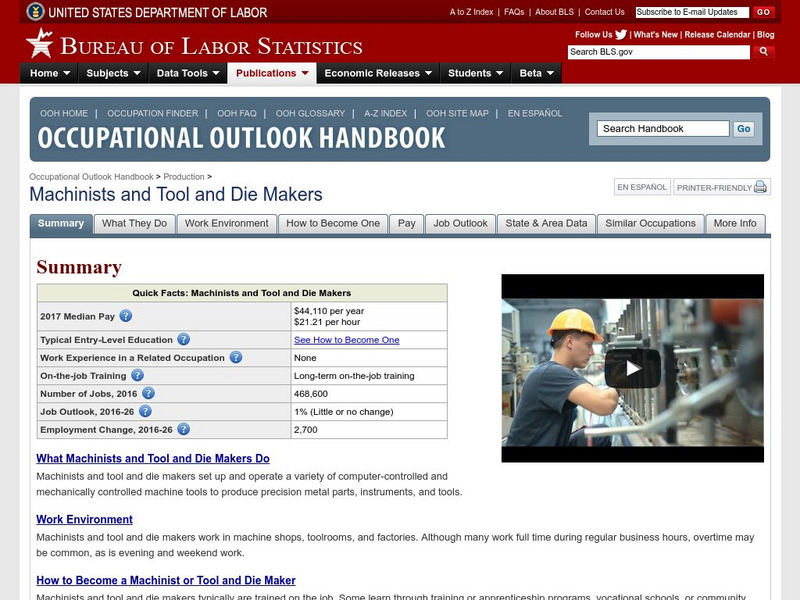Click help icon for Employment Change, 2016-26

tap(183, 429)
